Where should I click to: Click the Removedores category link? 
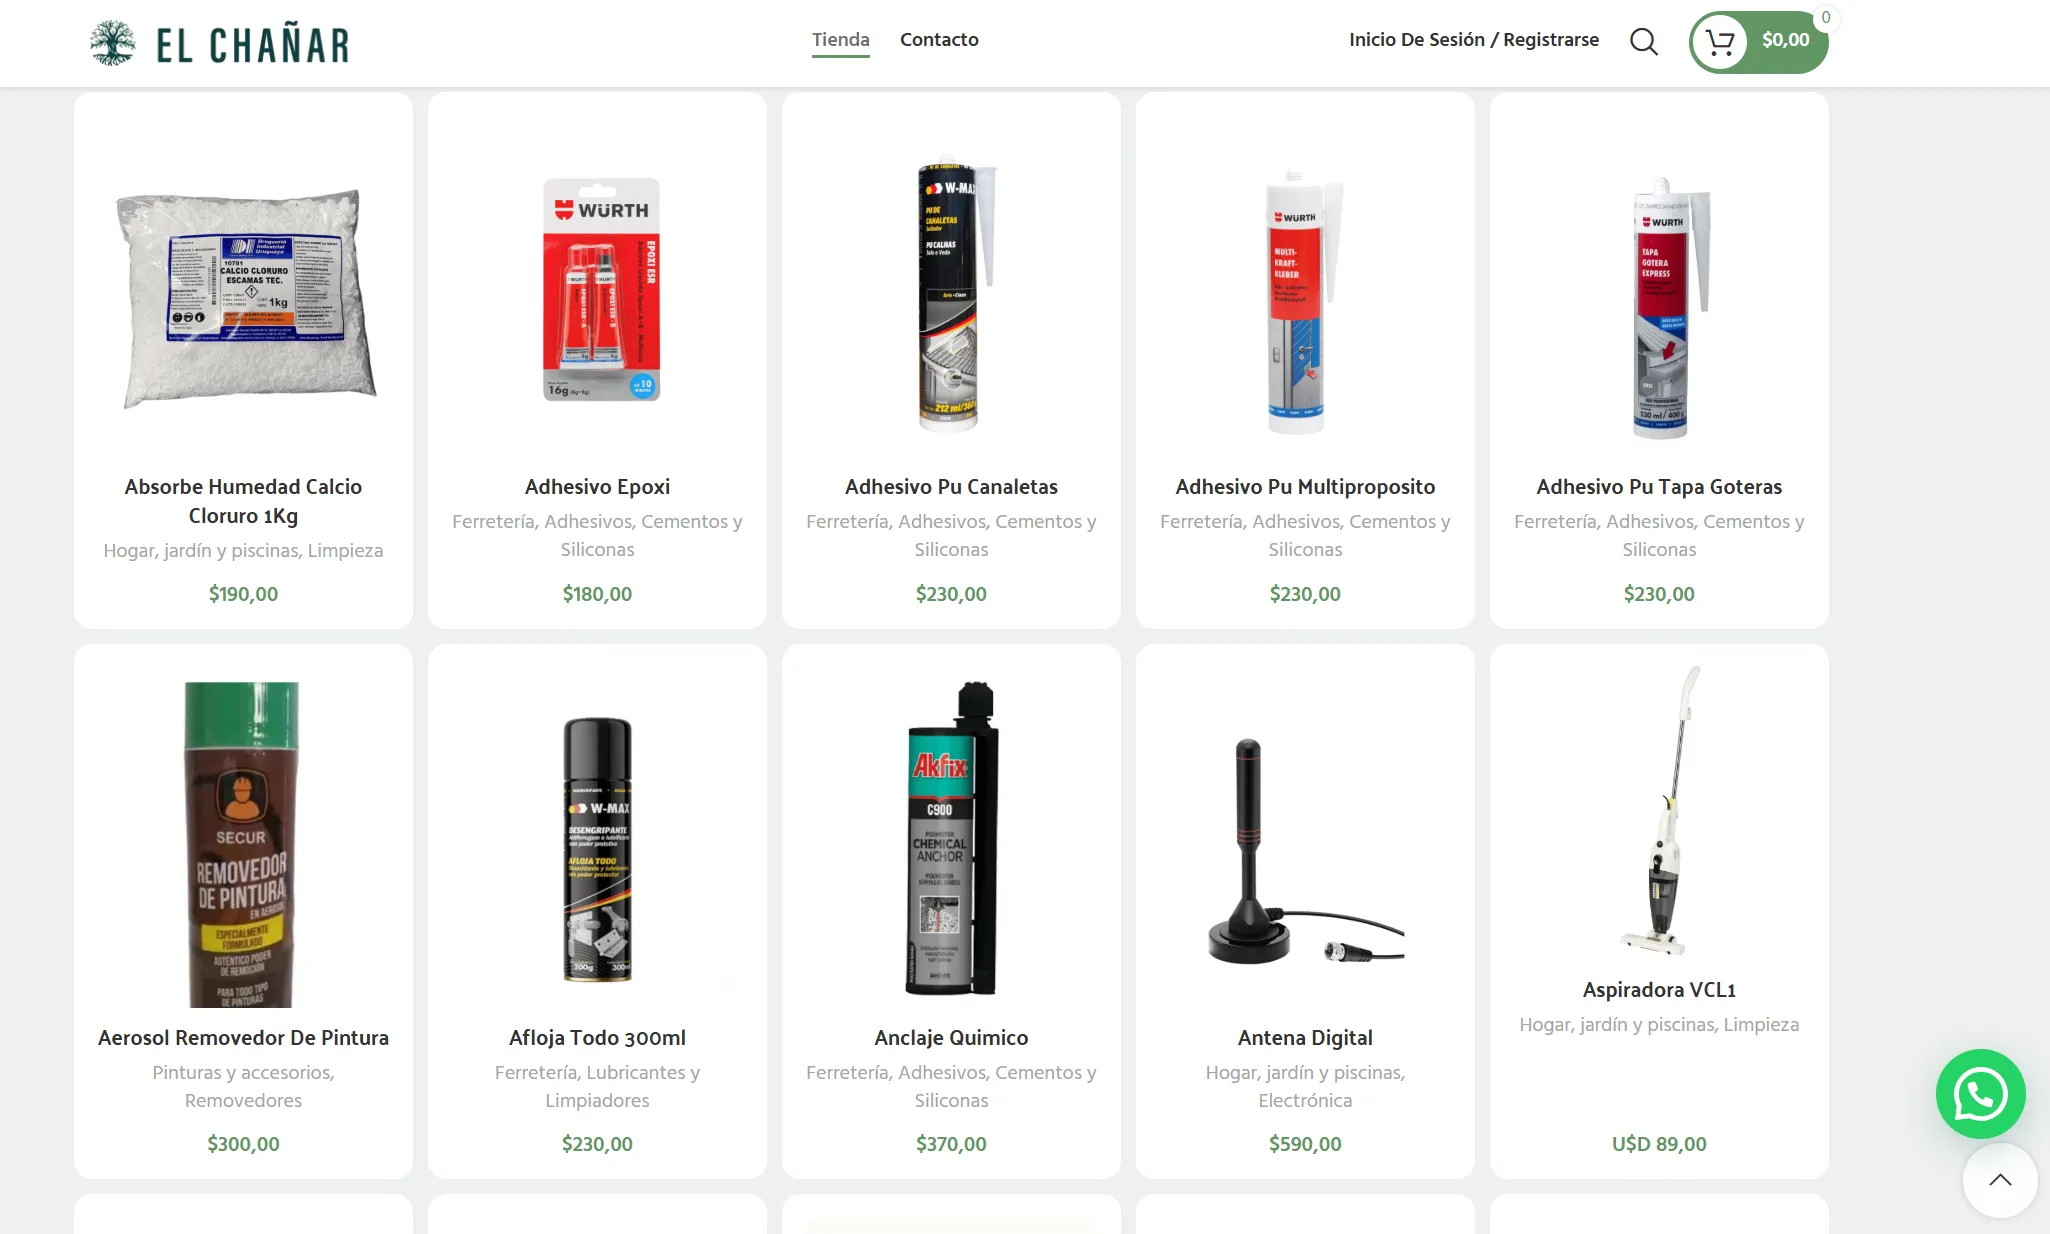click(243, 1100)
